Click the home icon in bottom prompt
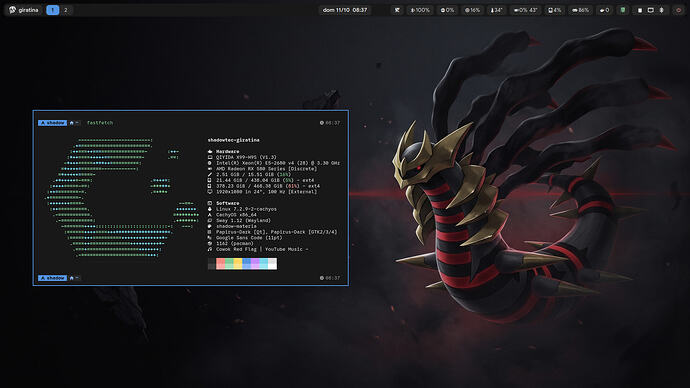690x388 pixels. click(x=72, y=278)
